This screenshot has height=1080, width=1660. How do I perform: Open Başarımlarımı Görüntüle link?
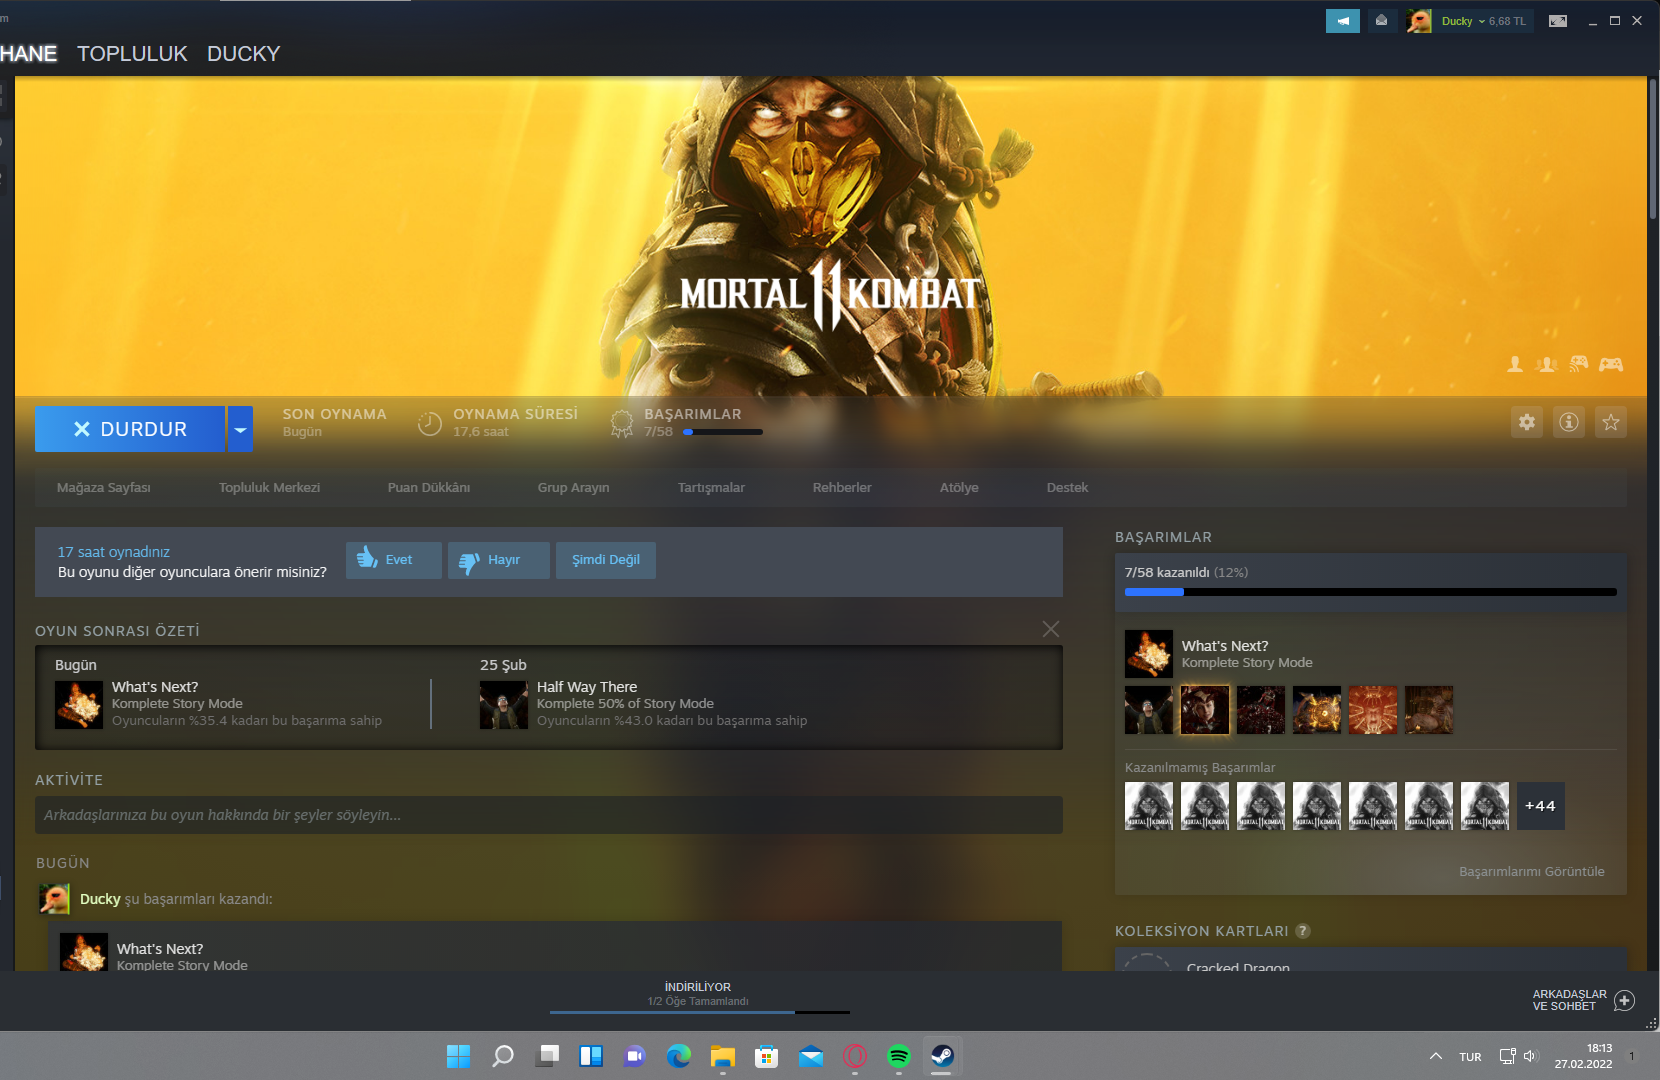(x=1532, y=872)
